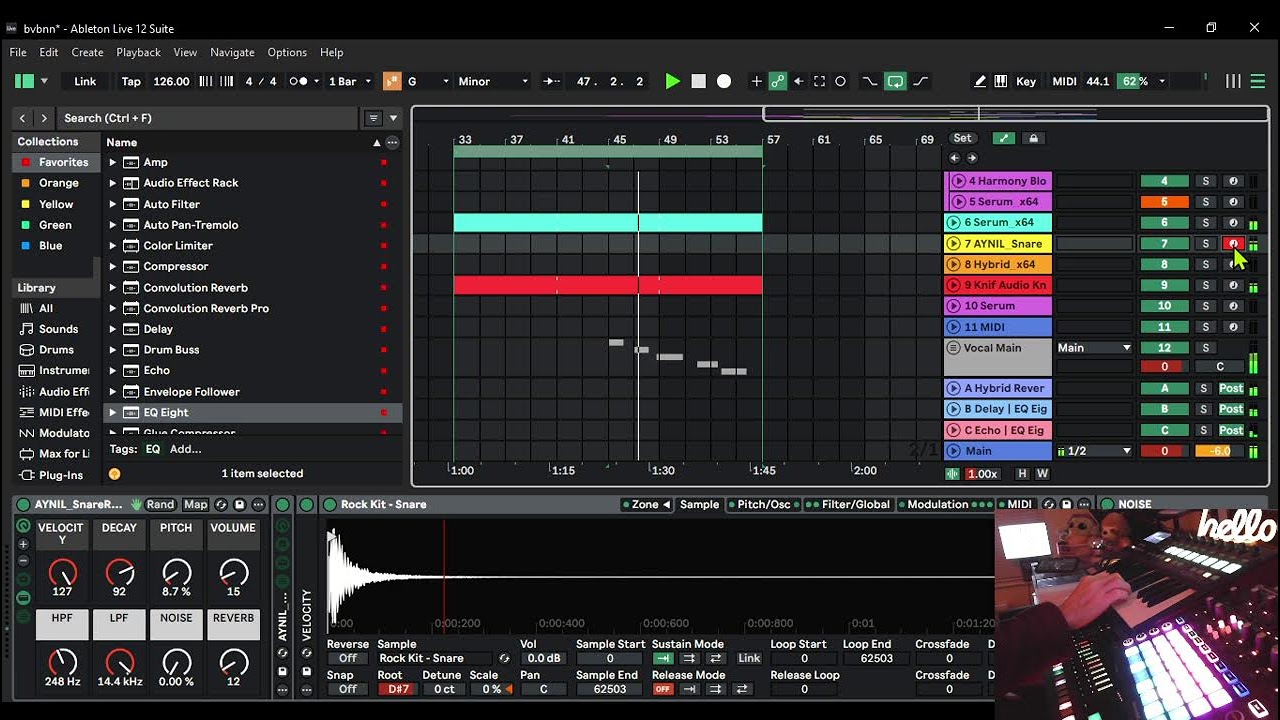Expand the Echo browser entry
This screenshot has width=1280, height=720.
pos(113,370)
